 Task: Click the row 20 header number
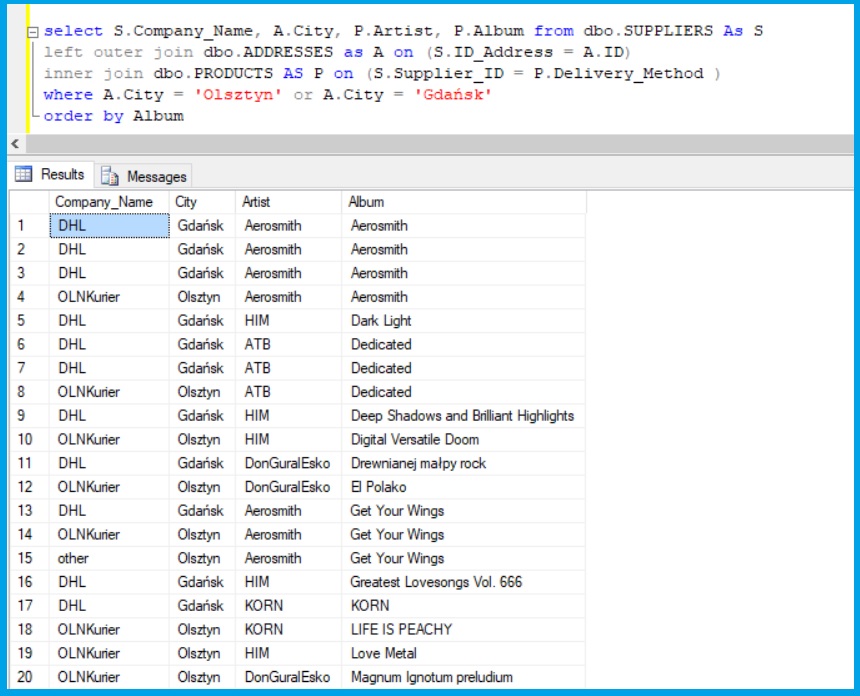pos(25,677)
